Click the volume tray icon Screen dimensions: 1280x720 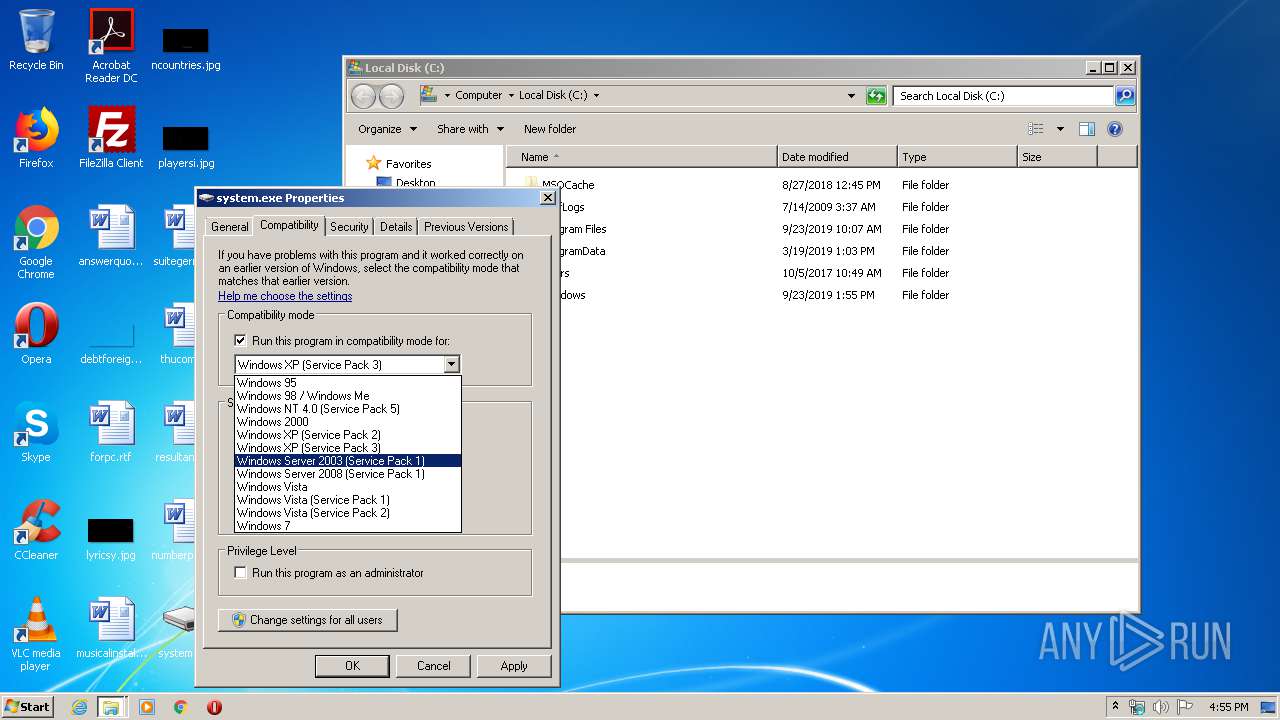(1160, 707)
